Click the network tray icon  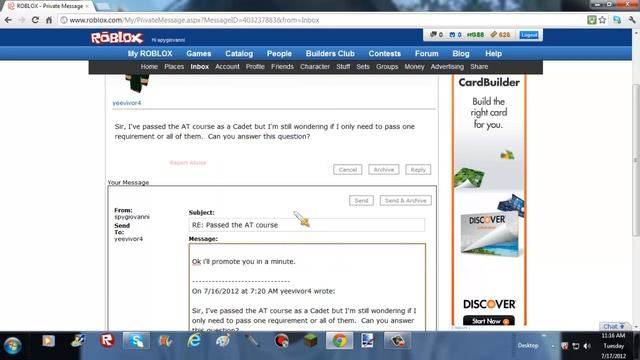[576, 346]
